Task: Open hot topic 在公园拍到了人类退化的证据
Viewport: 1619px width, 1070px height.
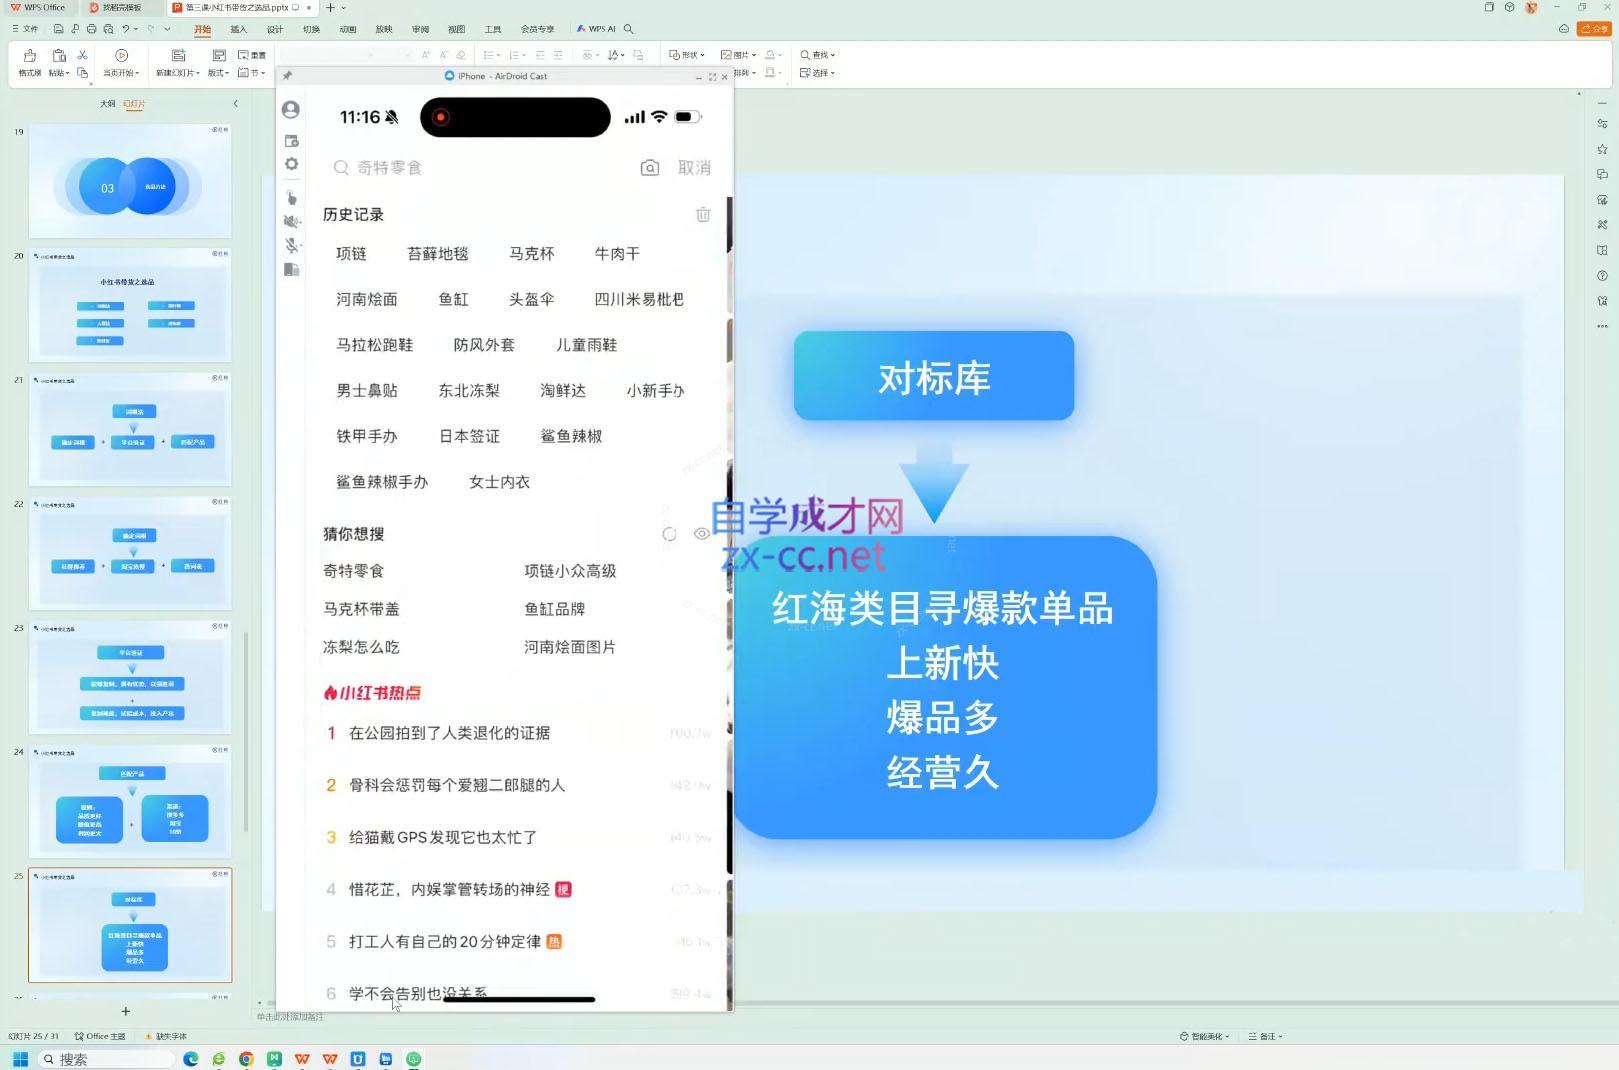Action: click(448, 732)
